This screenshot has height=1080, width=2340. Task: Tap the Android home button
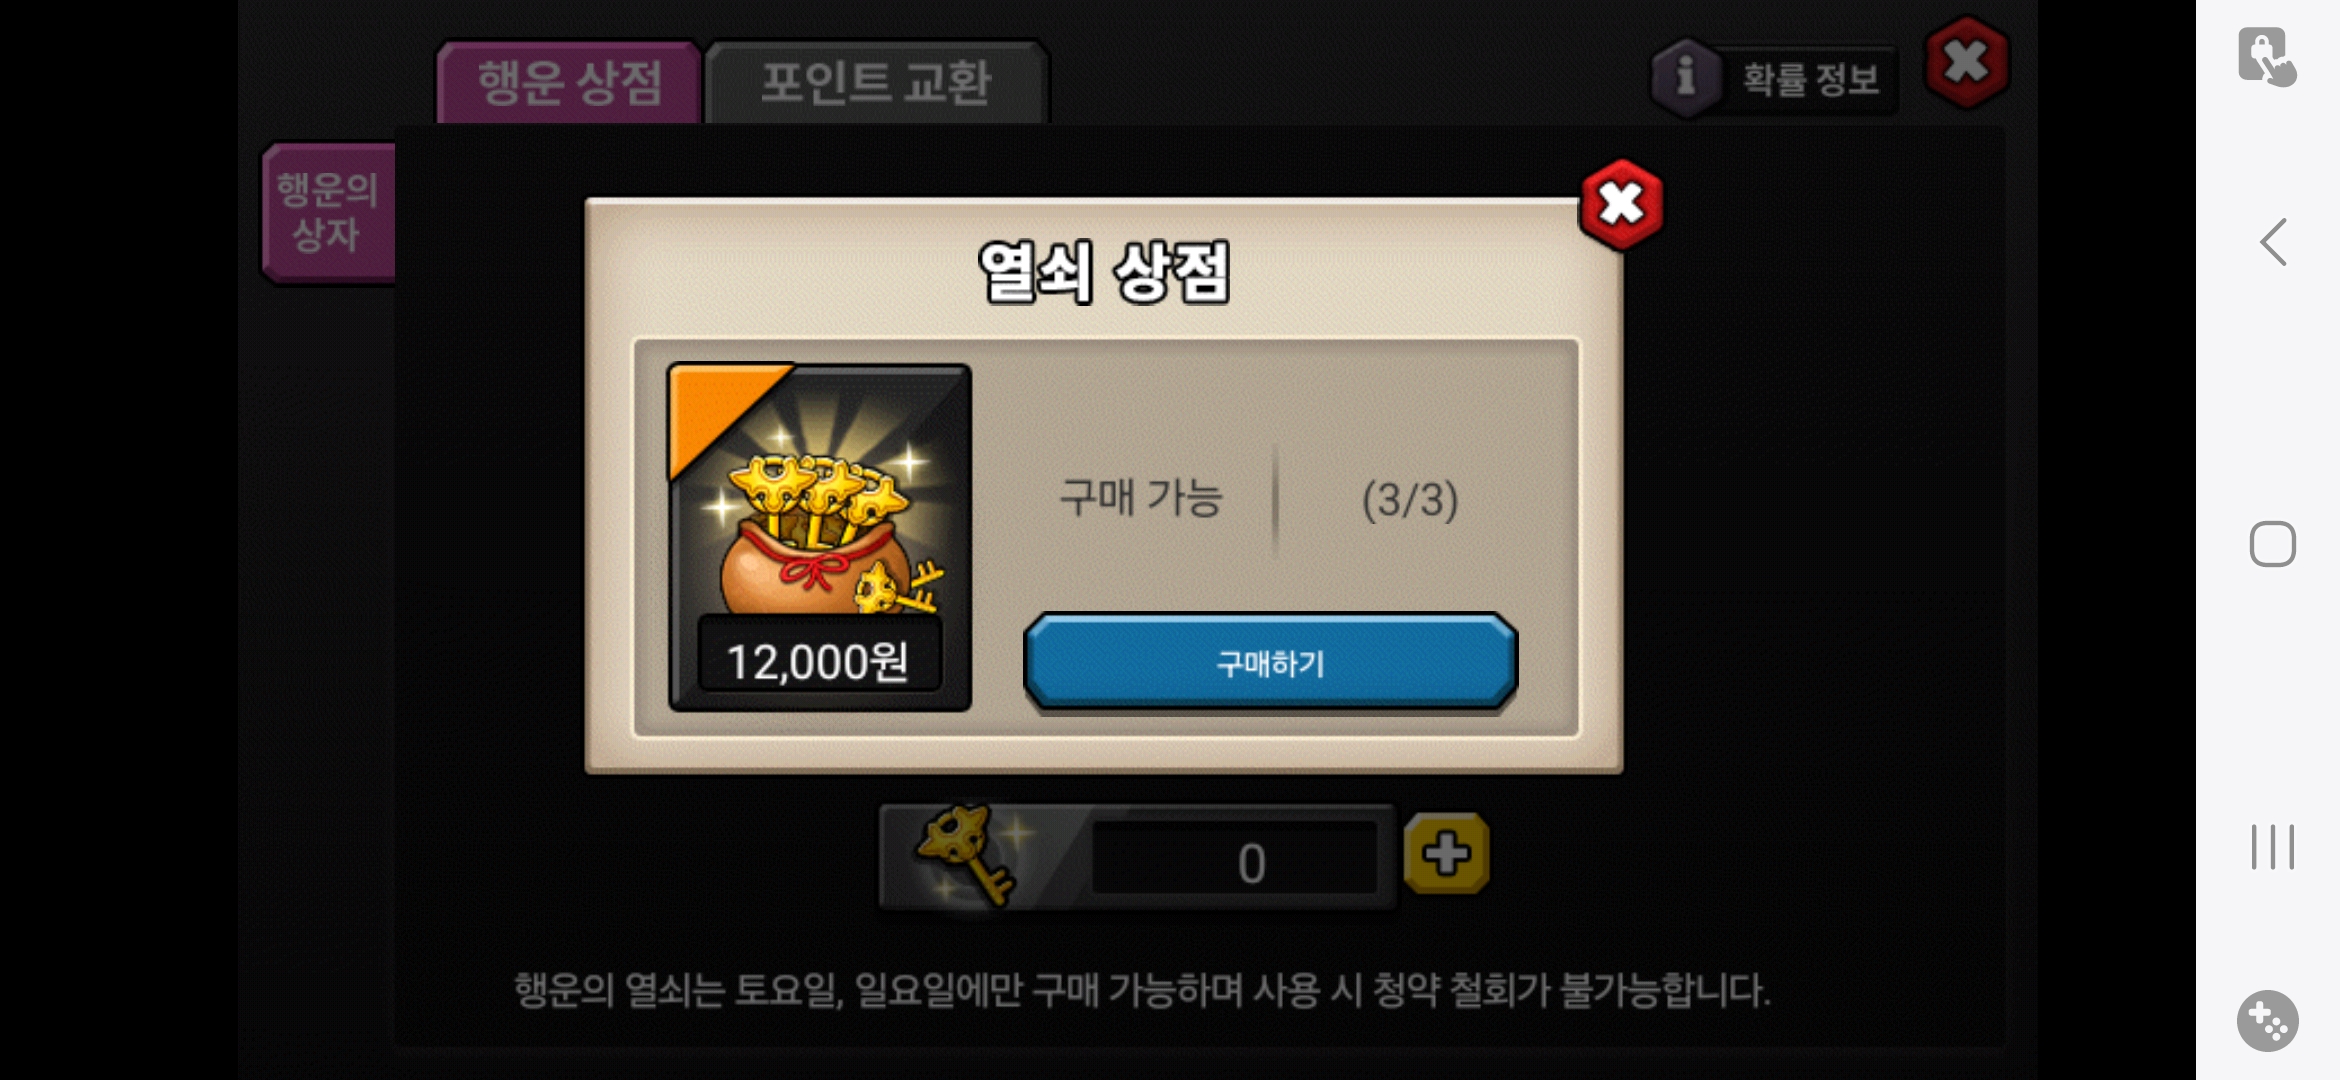tap(2272, 545)
